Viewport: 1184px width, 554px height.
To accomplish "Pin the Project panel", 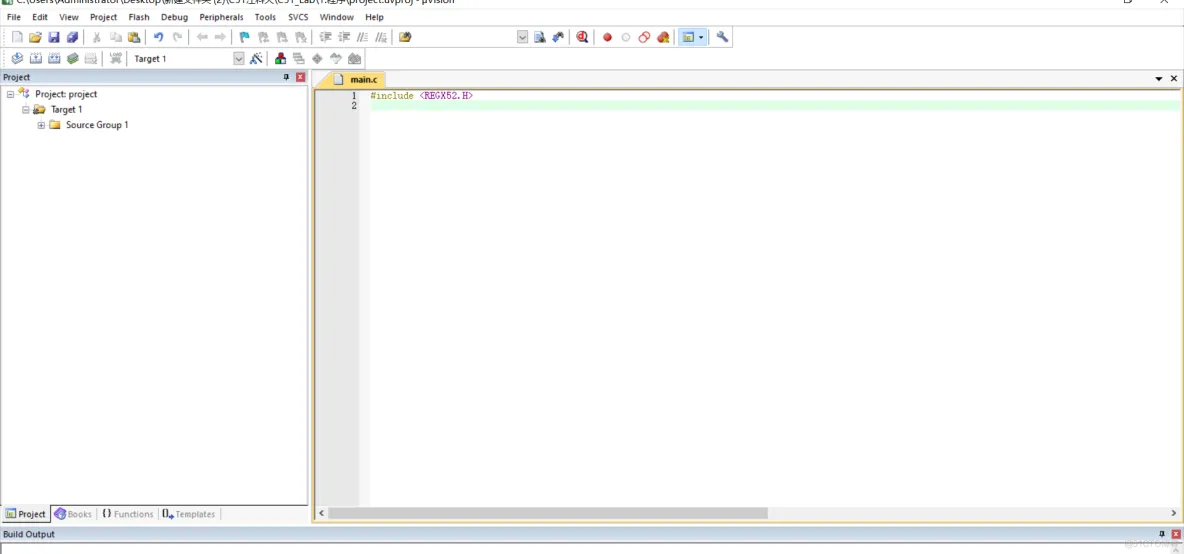I will 286,77.
